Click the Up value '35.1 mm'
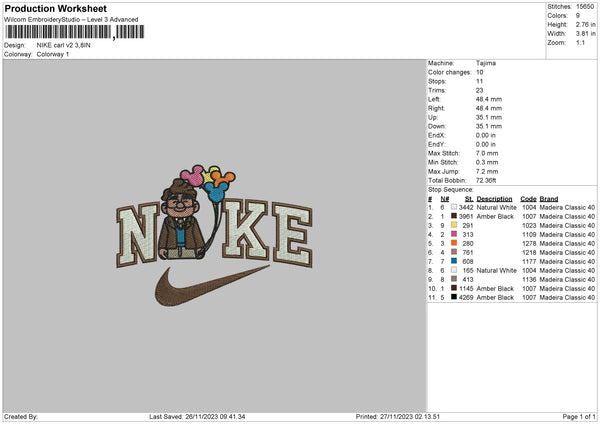Viewport: 600px width, 424px height. (x=489, y=117)
